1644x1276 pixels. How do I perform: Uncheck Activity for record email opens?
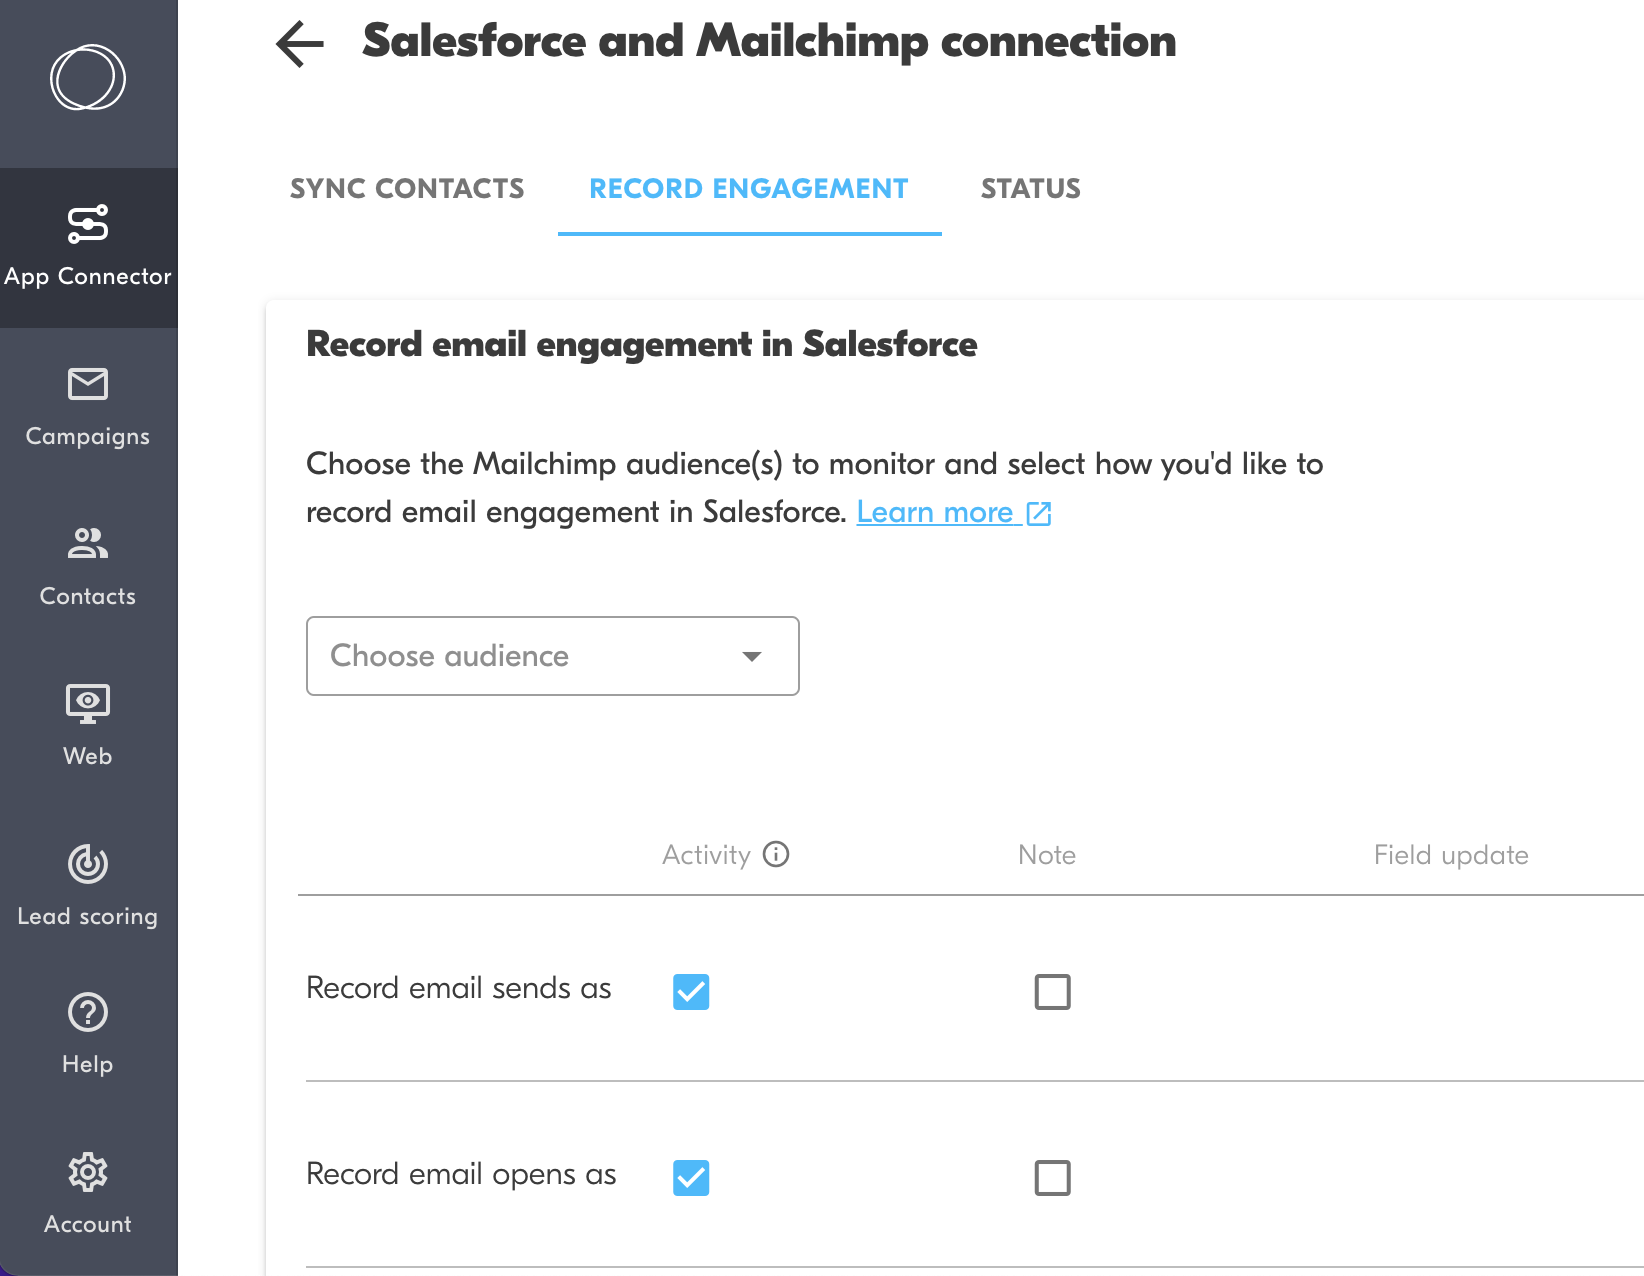691,1177
